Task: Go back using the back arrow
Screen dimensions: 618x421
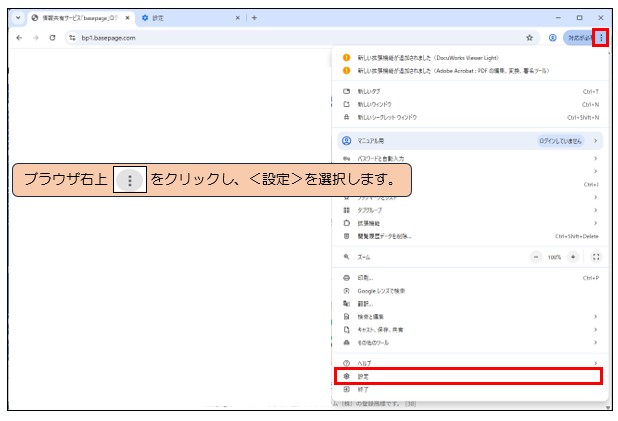Action: 19,38
